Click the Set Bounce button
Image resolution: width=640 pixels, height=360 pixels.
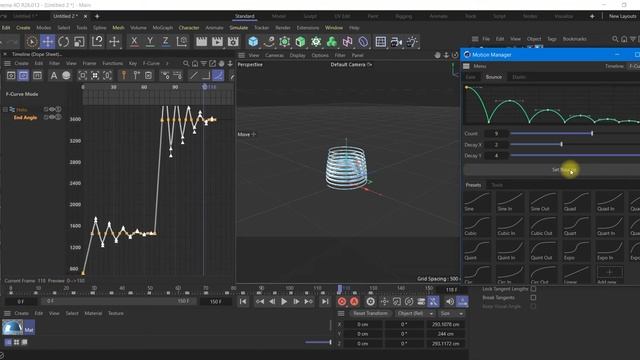(x=552, y=170)
